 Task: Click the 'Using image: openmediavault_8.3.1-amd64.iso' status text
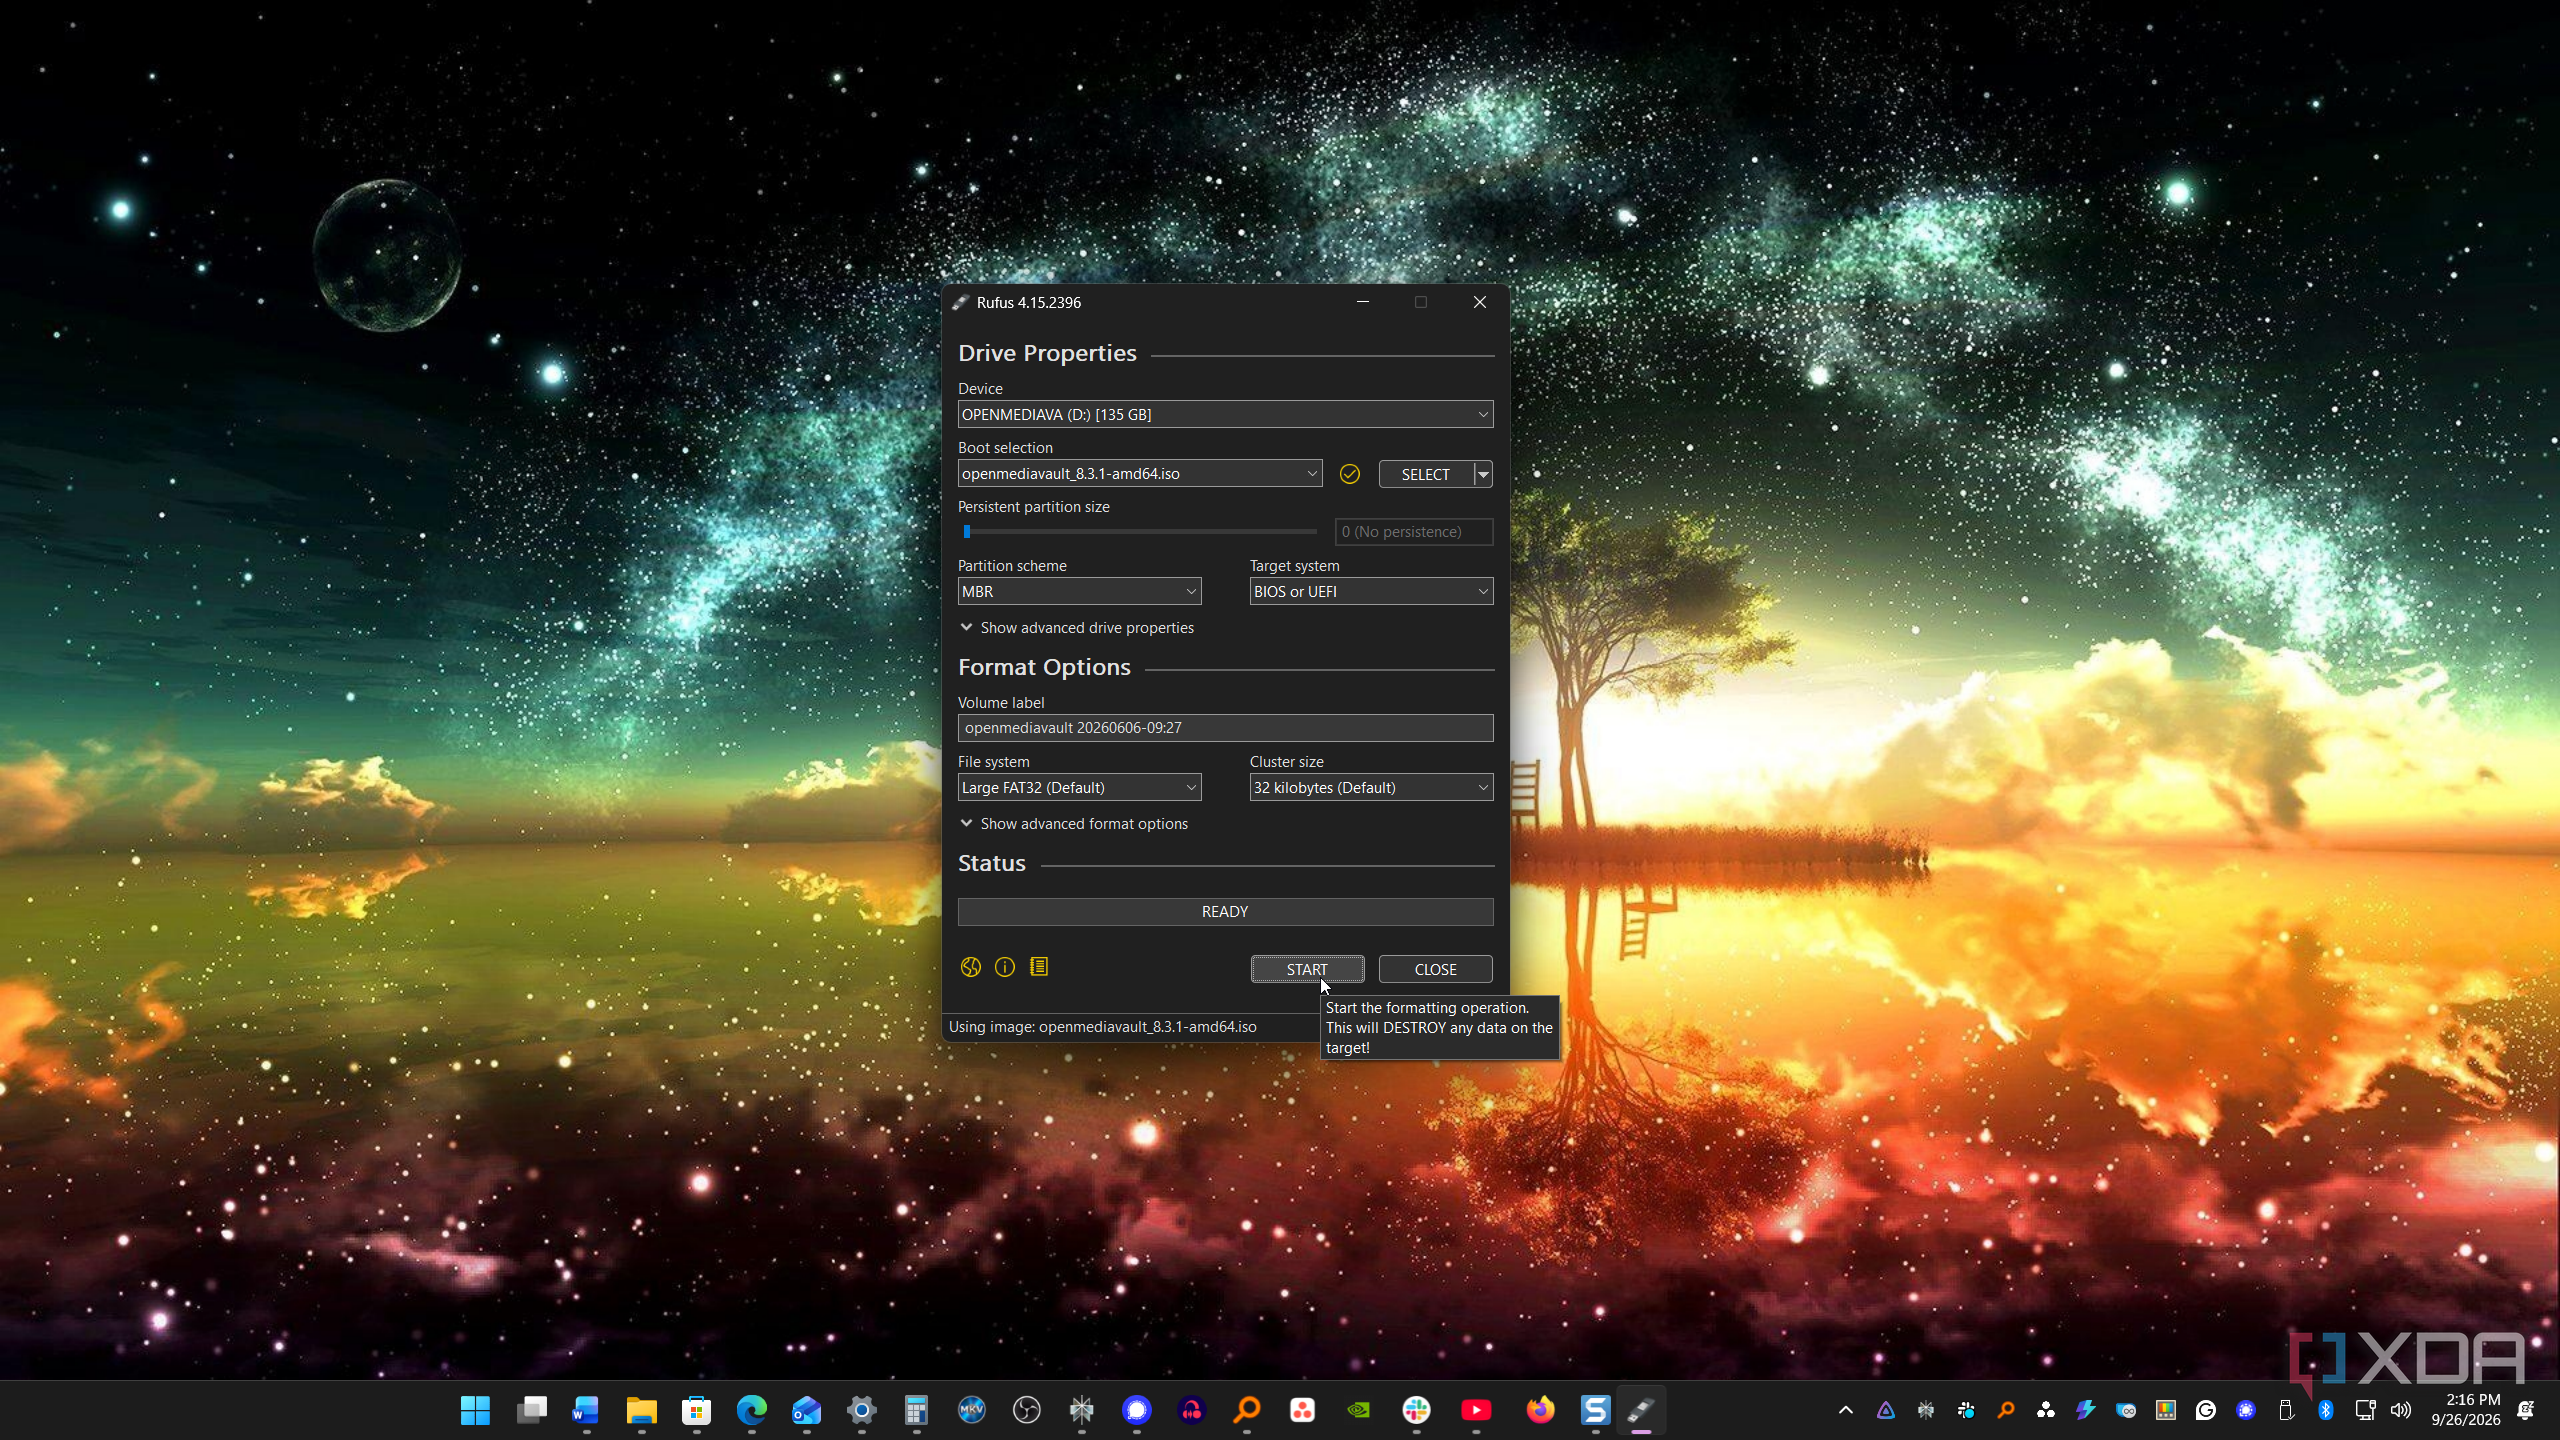(x=1102, y=1027)
